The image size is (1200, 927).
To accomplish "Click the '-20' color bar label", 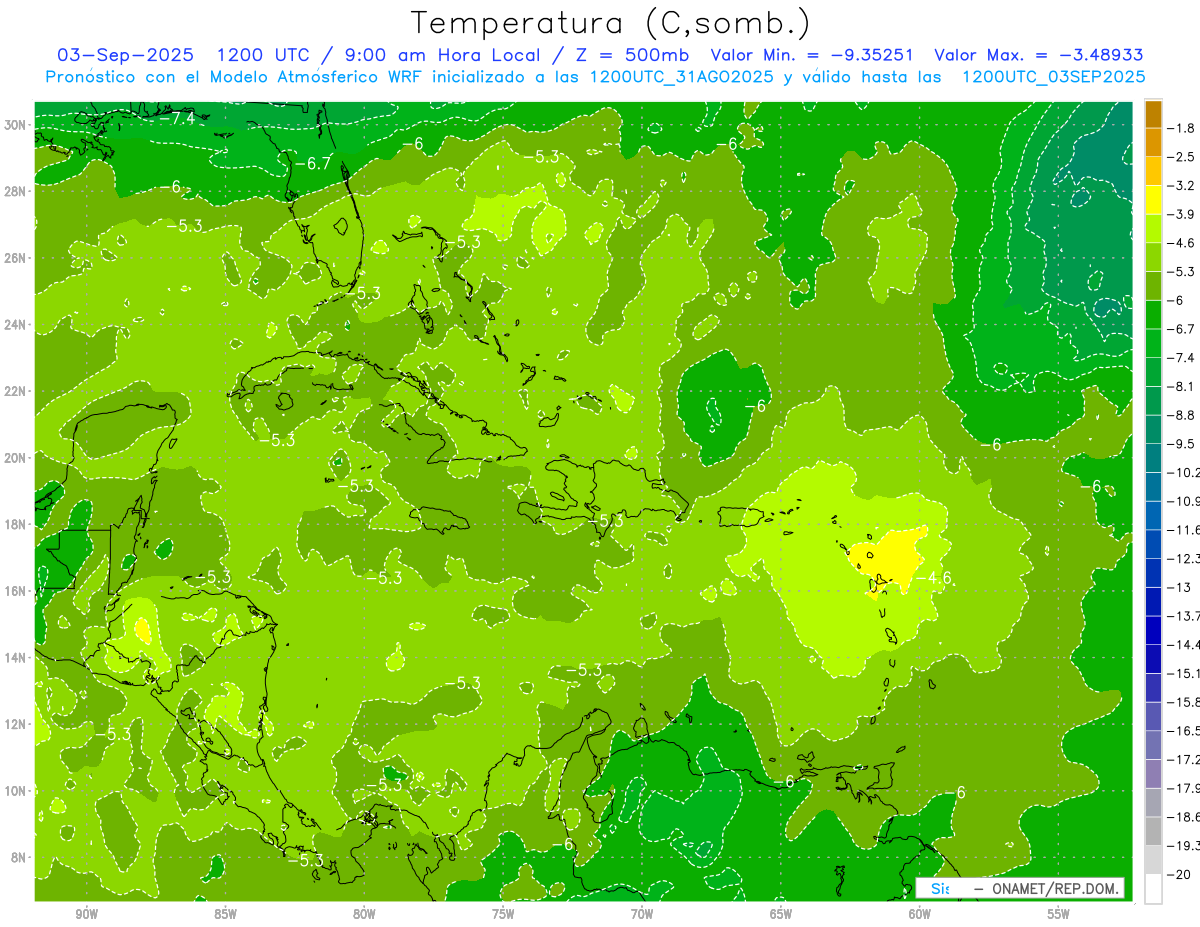I will [x=1180, y=874].
